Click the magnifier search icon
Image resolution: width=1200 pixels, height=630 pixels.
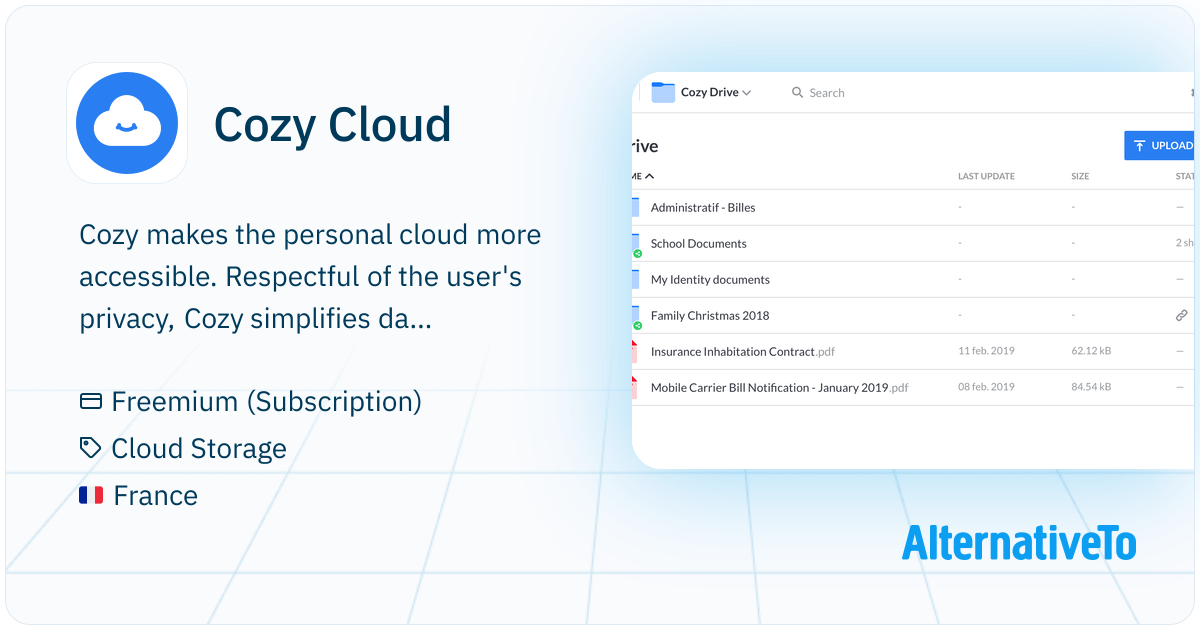point(797,92)
